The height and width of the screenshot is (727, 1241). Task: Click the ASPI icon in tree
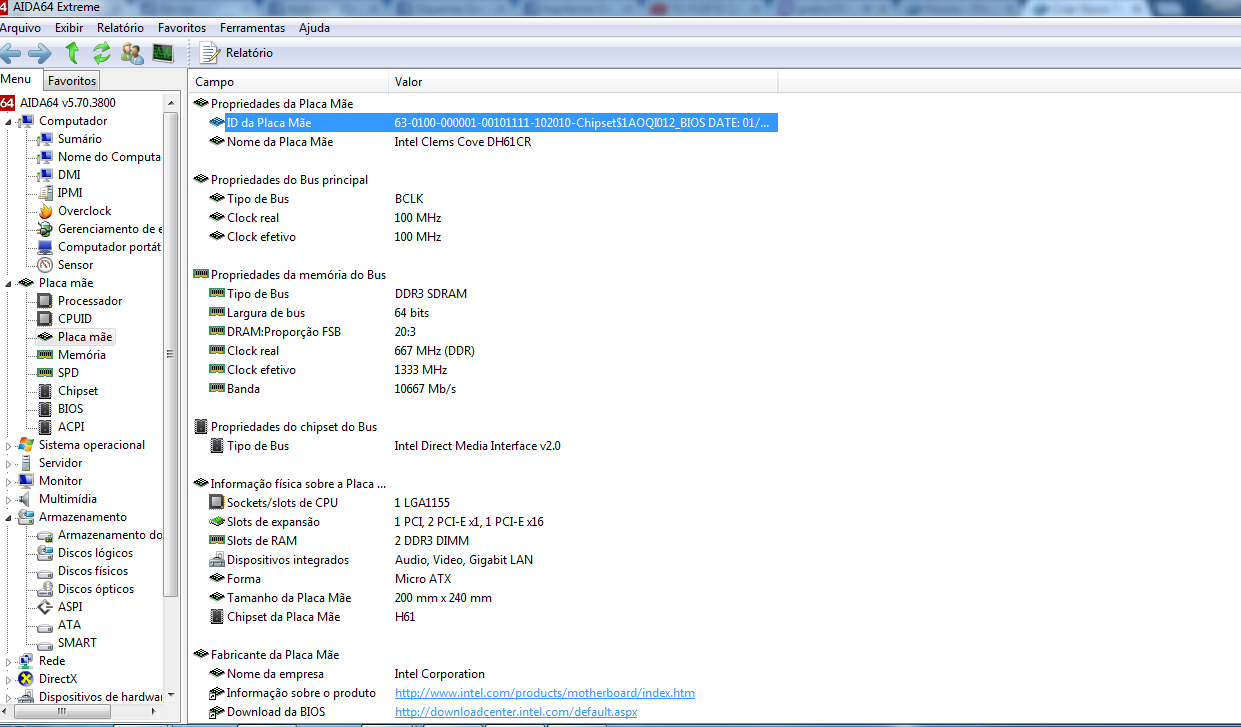point(45,607)
